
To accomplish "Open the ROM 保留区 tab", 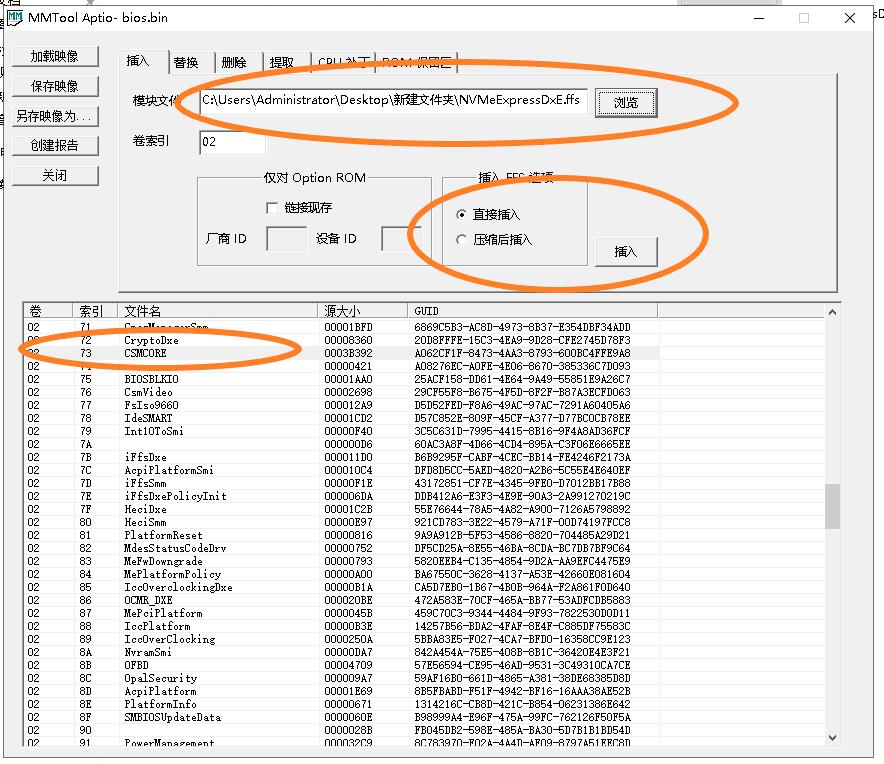I will (x=417, y=63).
